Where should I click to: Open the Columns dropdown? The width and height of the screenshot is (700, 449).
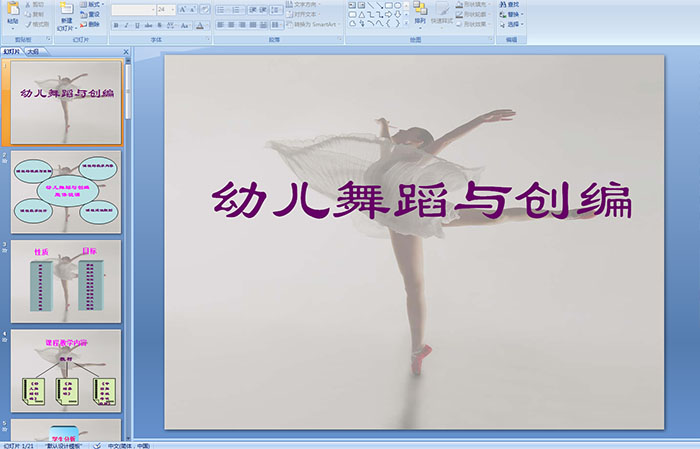[277, 25]
